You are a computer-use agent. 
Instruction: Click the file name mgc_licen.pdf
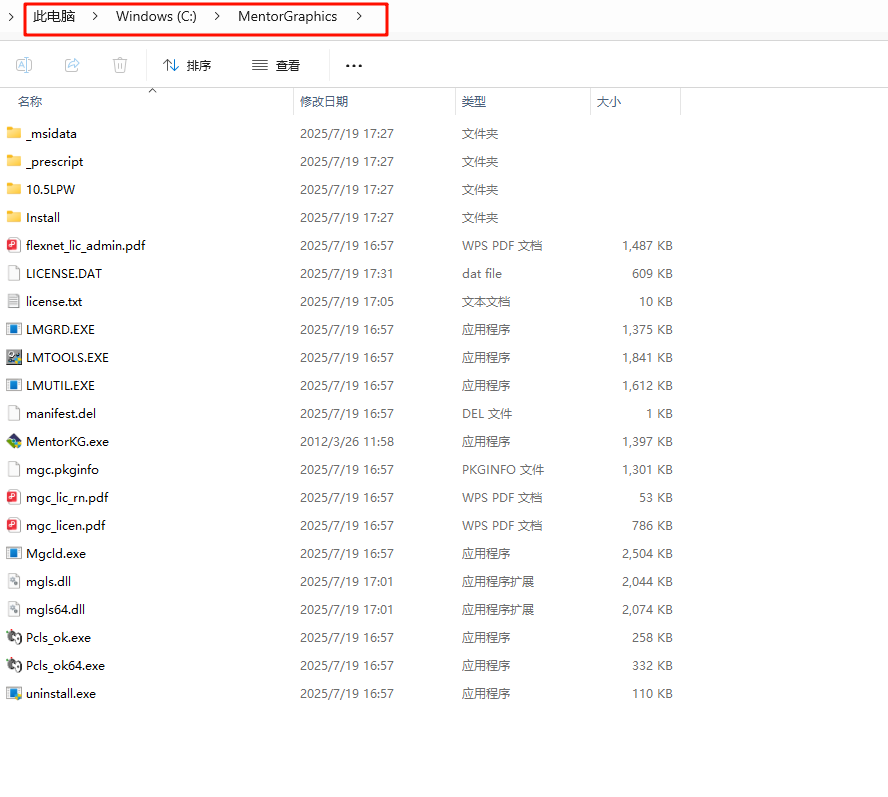click(66, 526)
